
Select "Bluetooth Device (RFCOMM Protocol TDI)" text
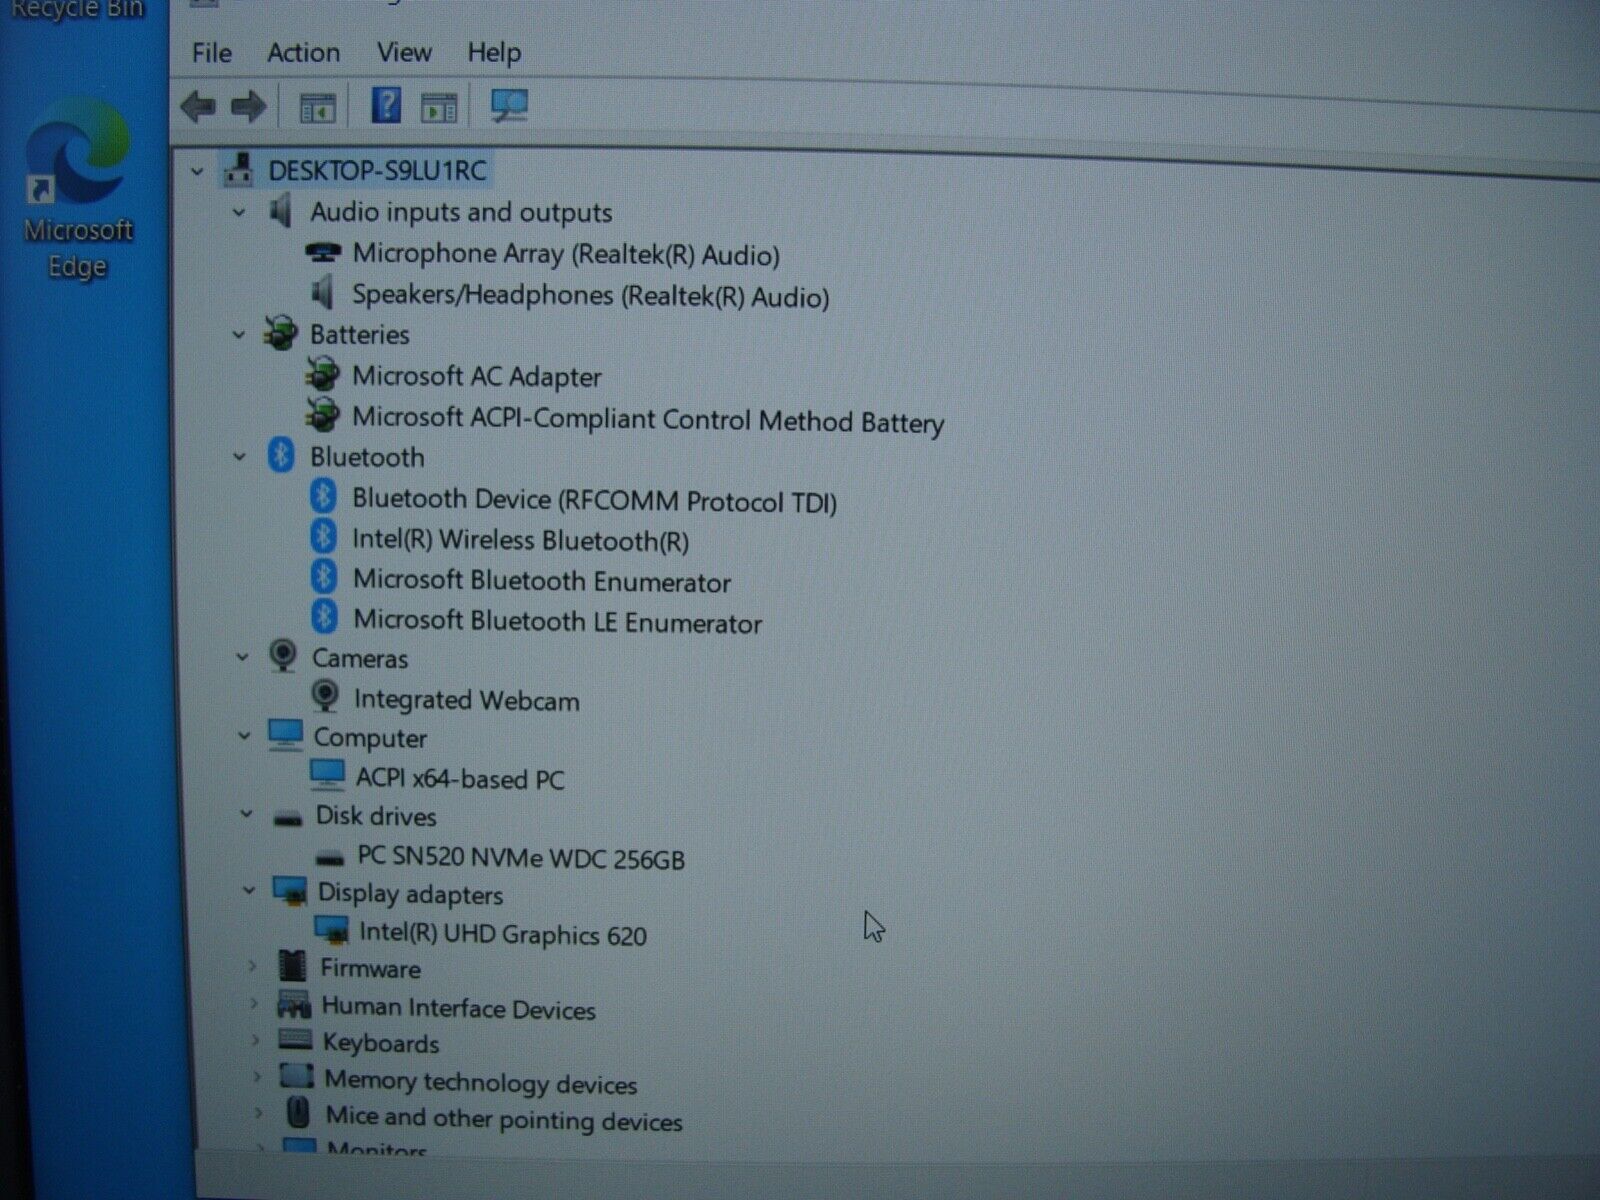pos(594,500)
